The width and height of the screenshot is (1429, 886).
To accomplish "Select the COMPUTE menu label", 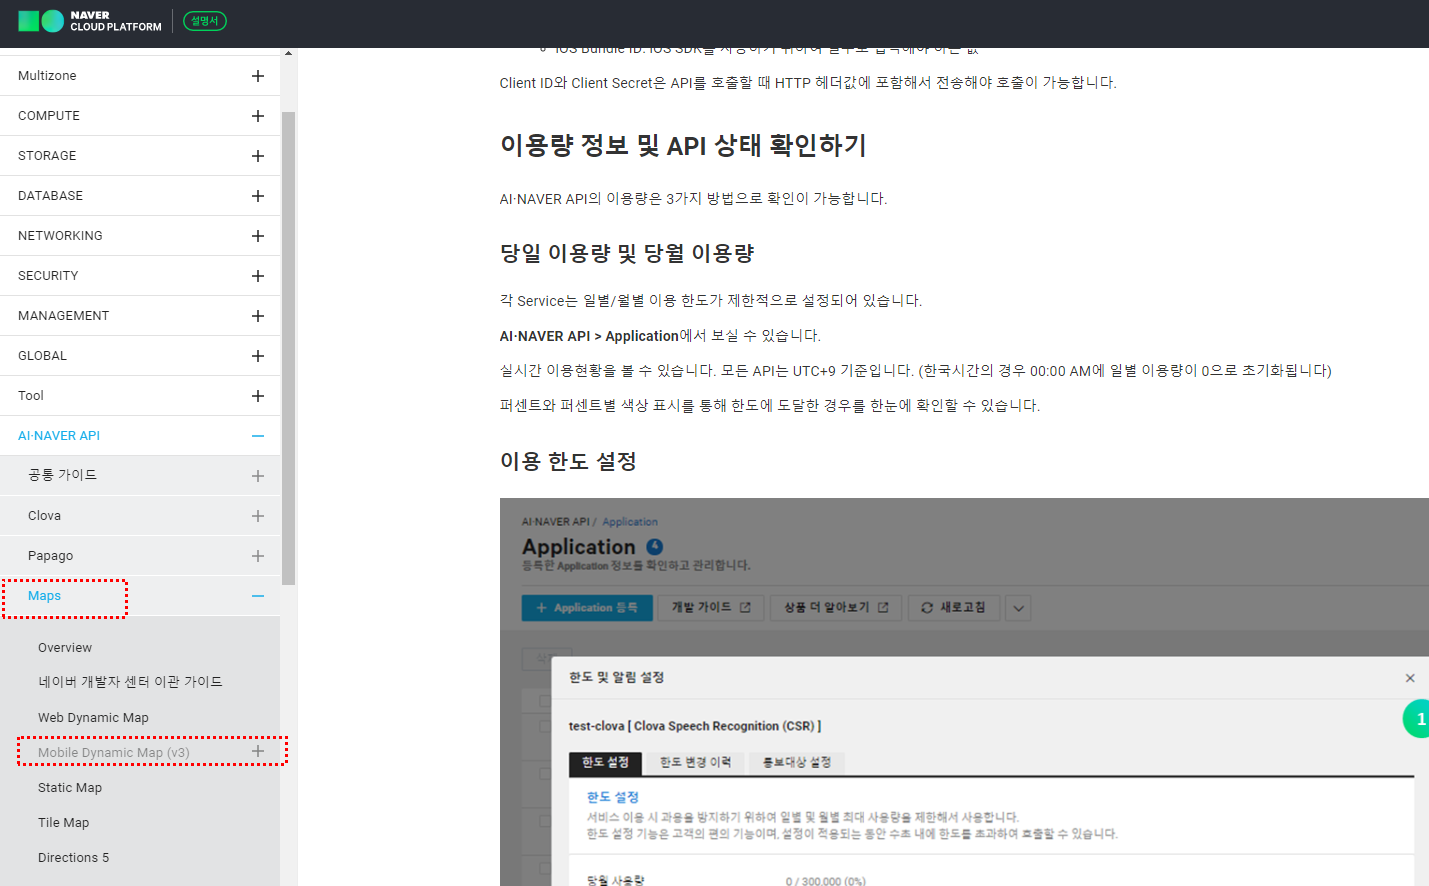I will click(49, 116).
